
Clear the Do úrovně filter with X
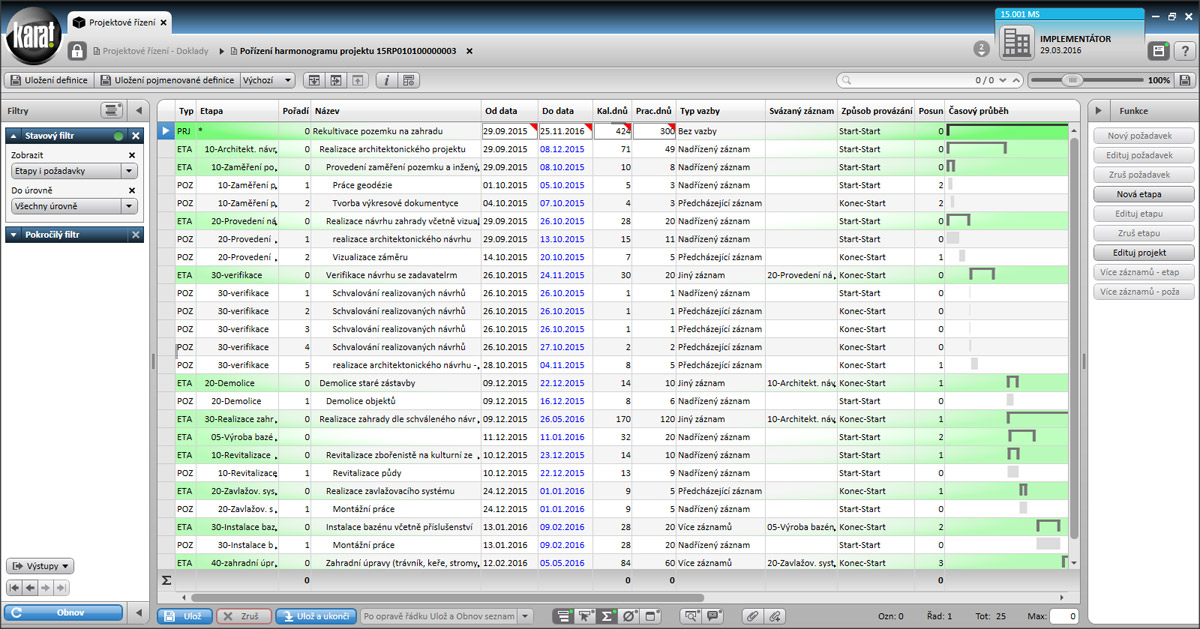point(132,190)
